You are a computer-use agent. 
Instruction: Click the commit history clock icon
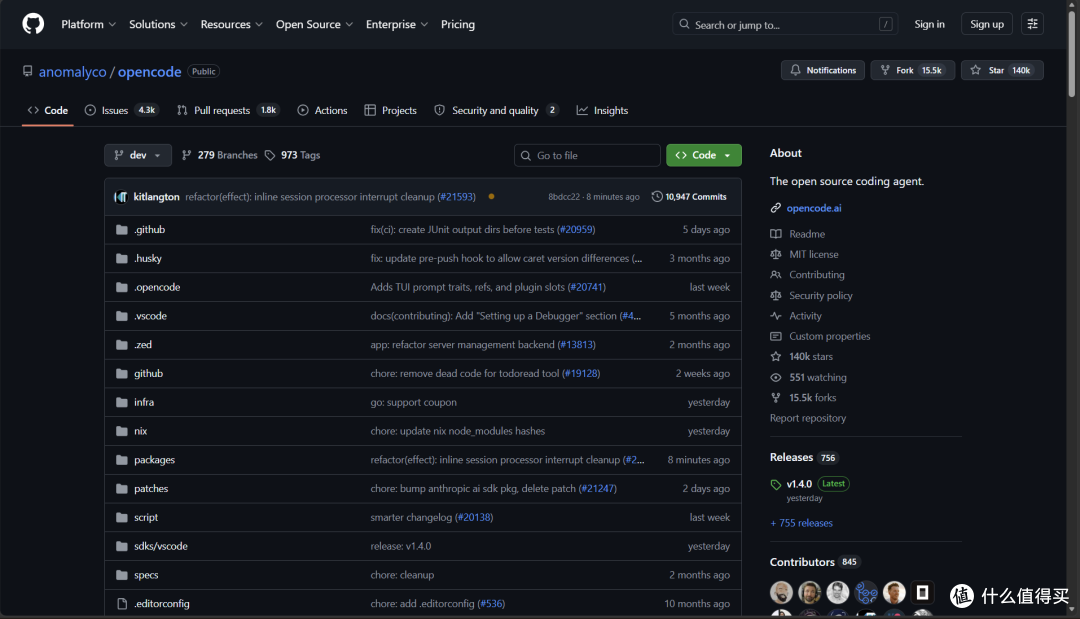(657, 197)
